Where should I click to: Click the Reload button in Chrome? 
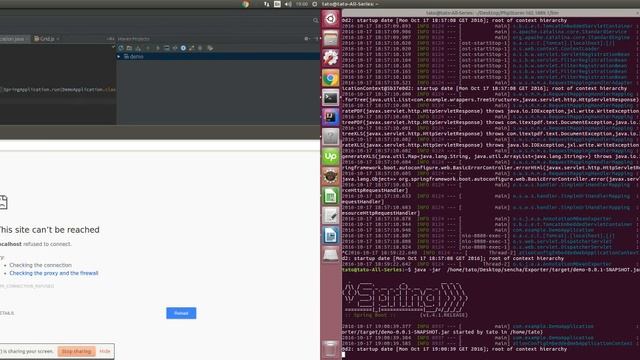pos(181,313)
